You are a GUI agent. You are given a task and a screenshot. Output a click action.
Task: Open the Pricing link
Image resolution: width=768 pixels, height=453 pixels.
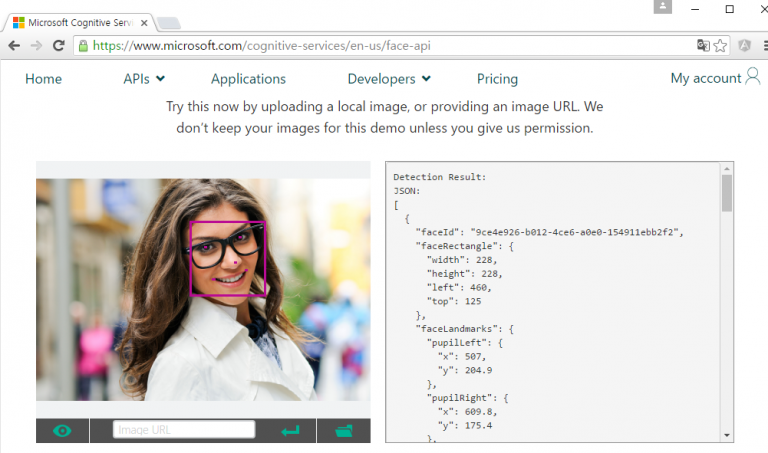click(x=497, y=79)
